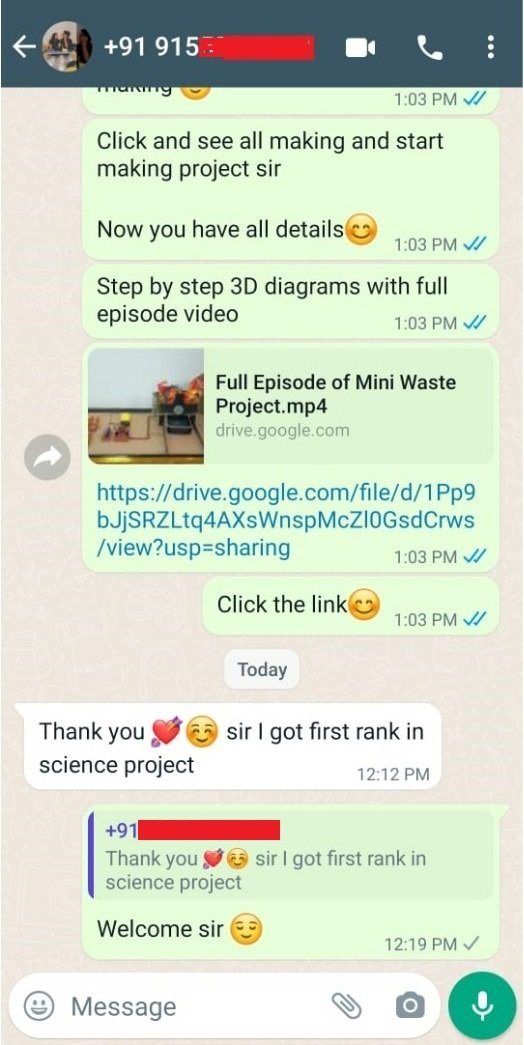Open the emoji picker
Screen dimensions: 524x1045
point(39,1006)
